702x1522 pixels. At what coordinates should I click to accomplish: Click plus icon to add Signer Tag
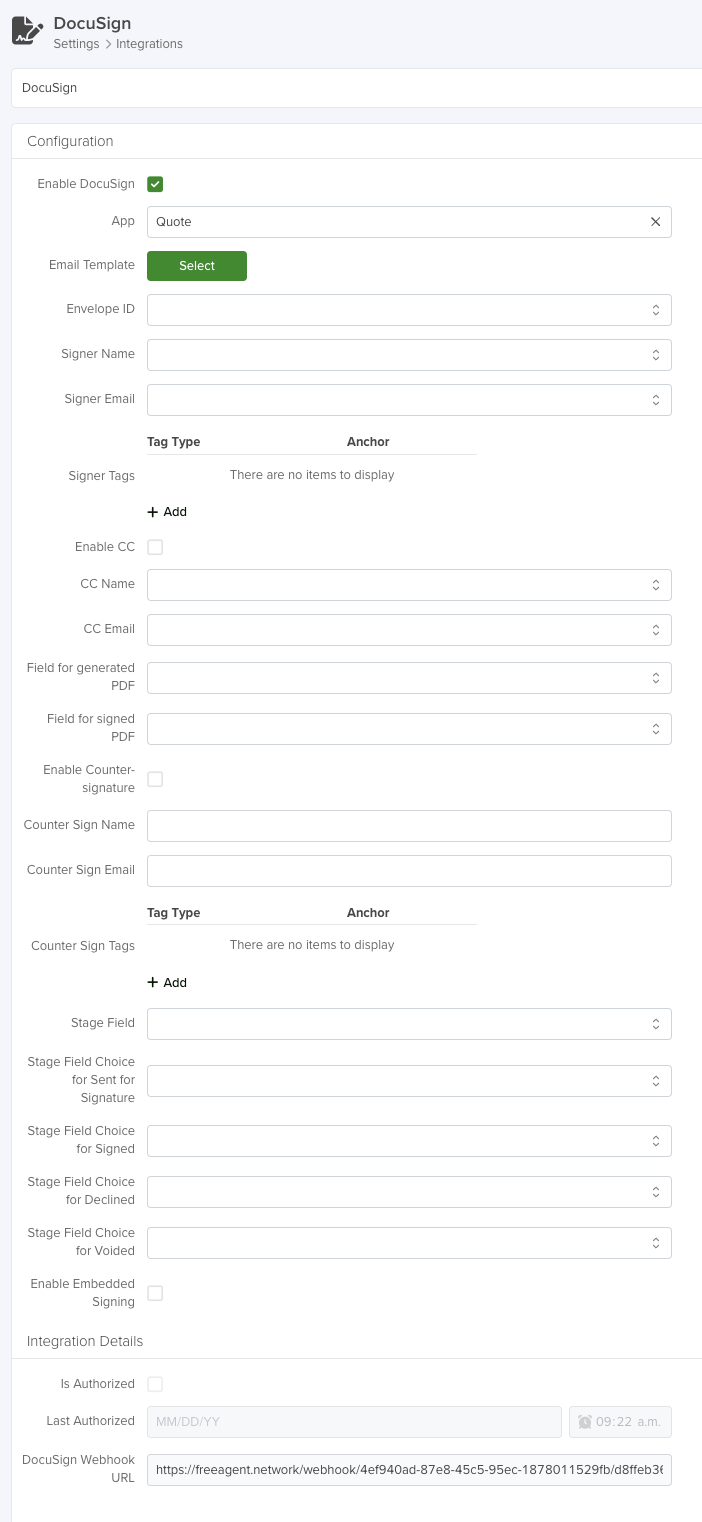153,512
